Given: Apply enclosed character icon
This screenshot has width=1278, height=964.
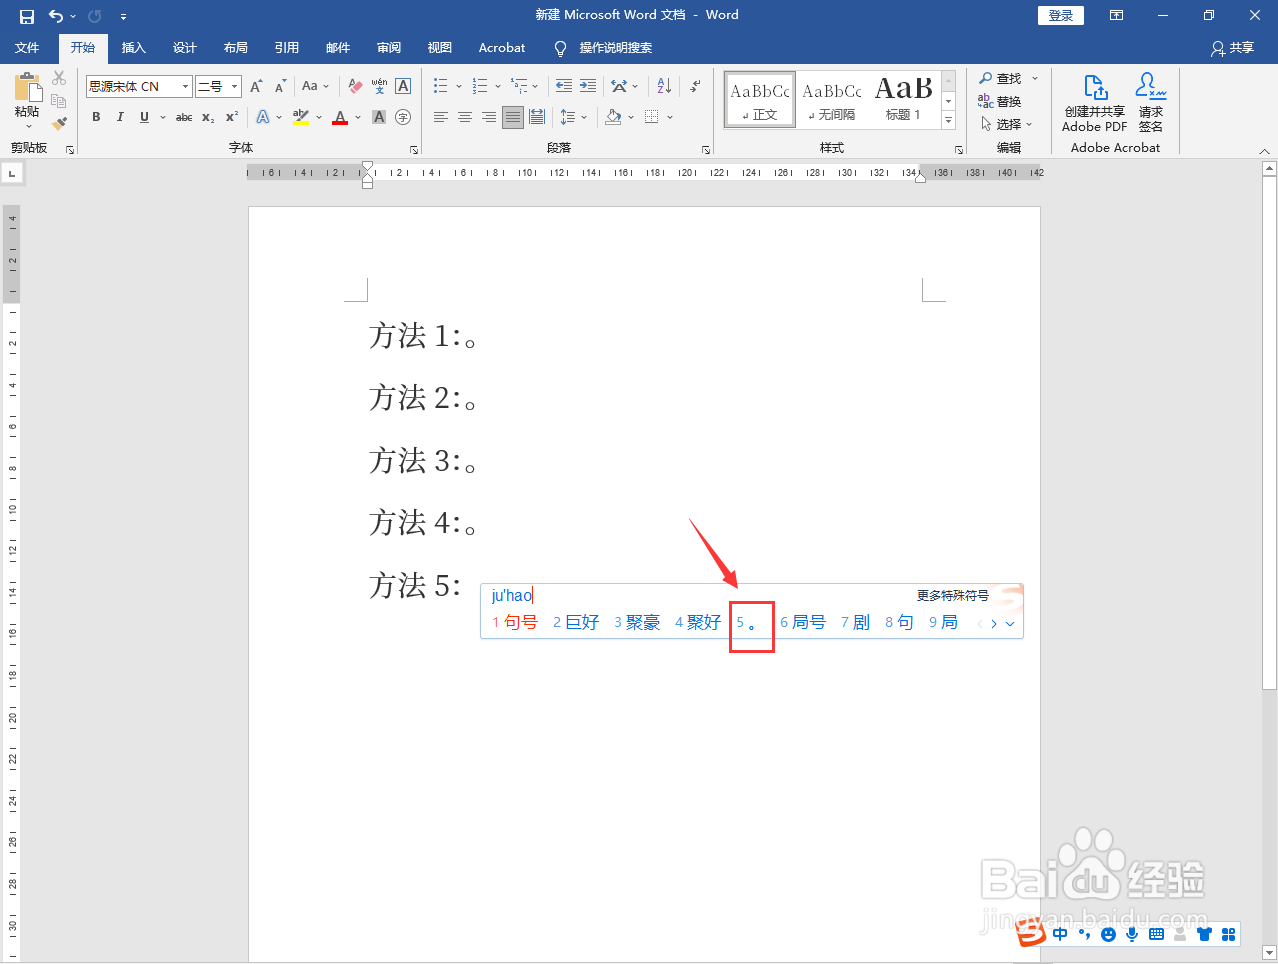Looking at the screenshot, I should point(403,117).
